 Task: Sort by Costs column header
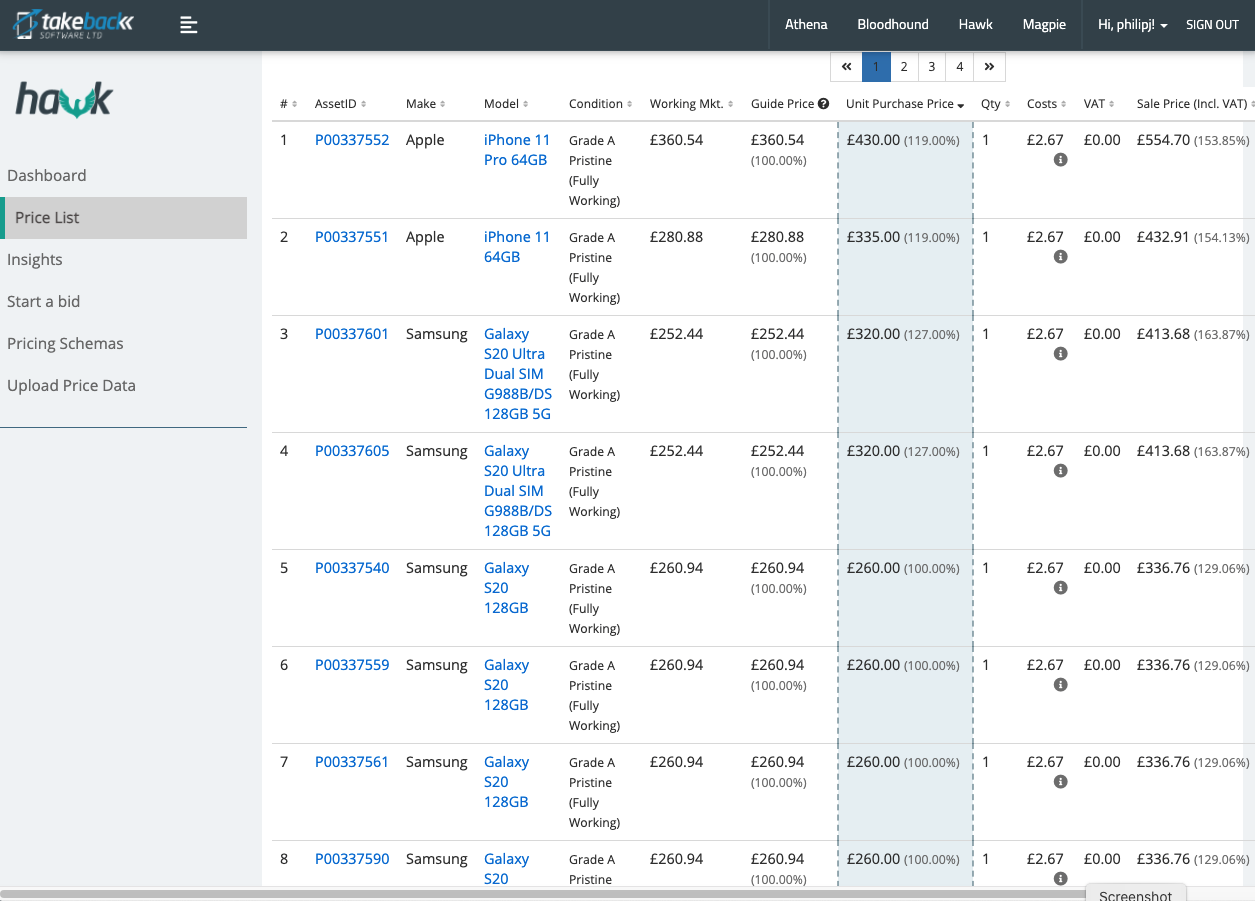(x=1047, y=104)
